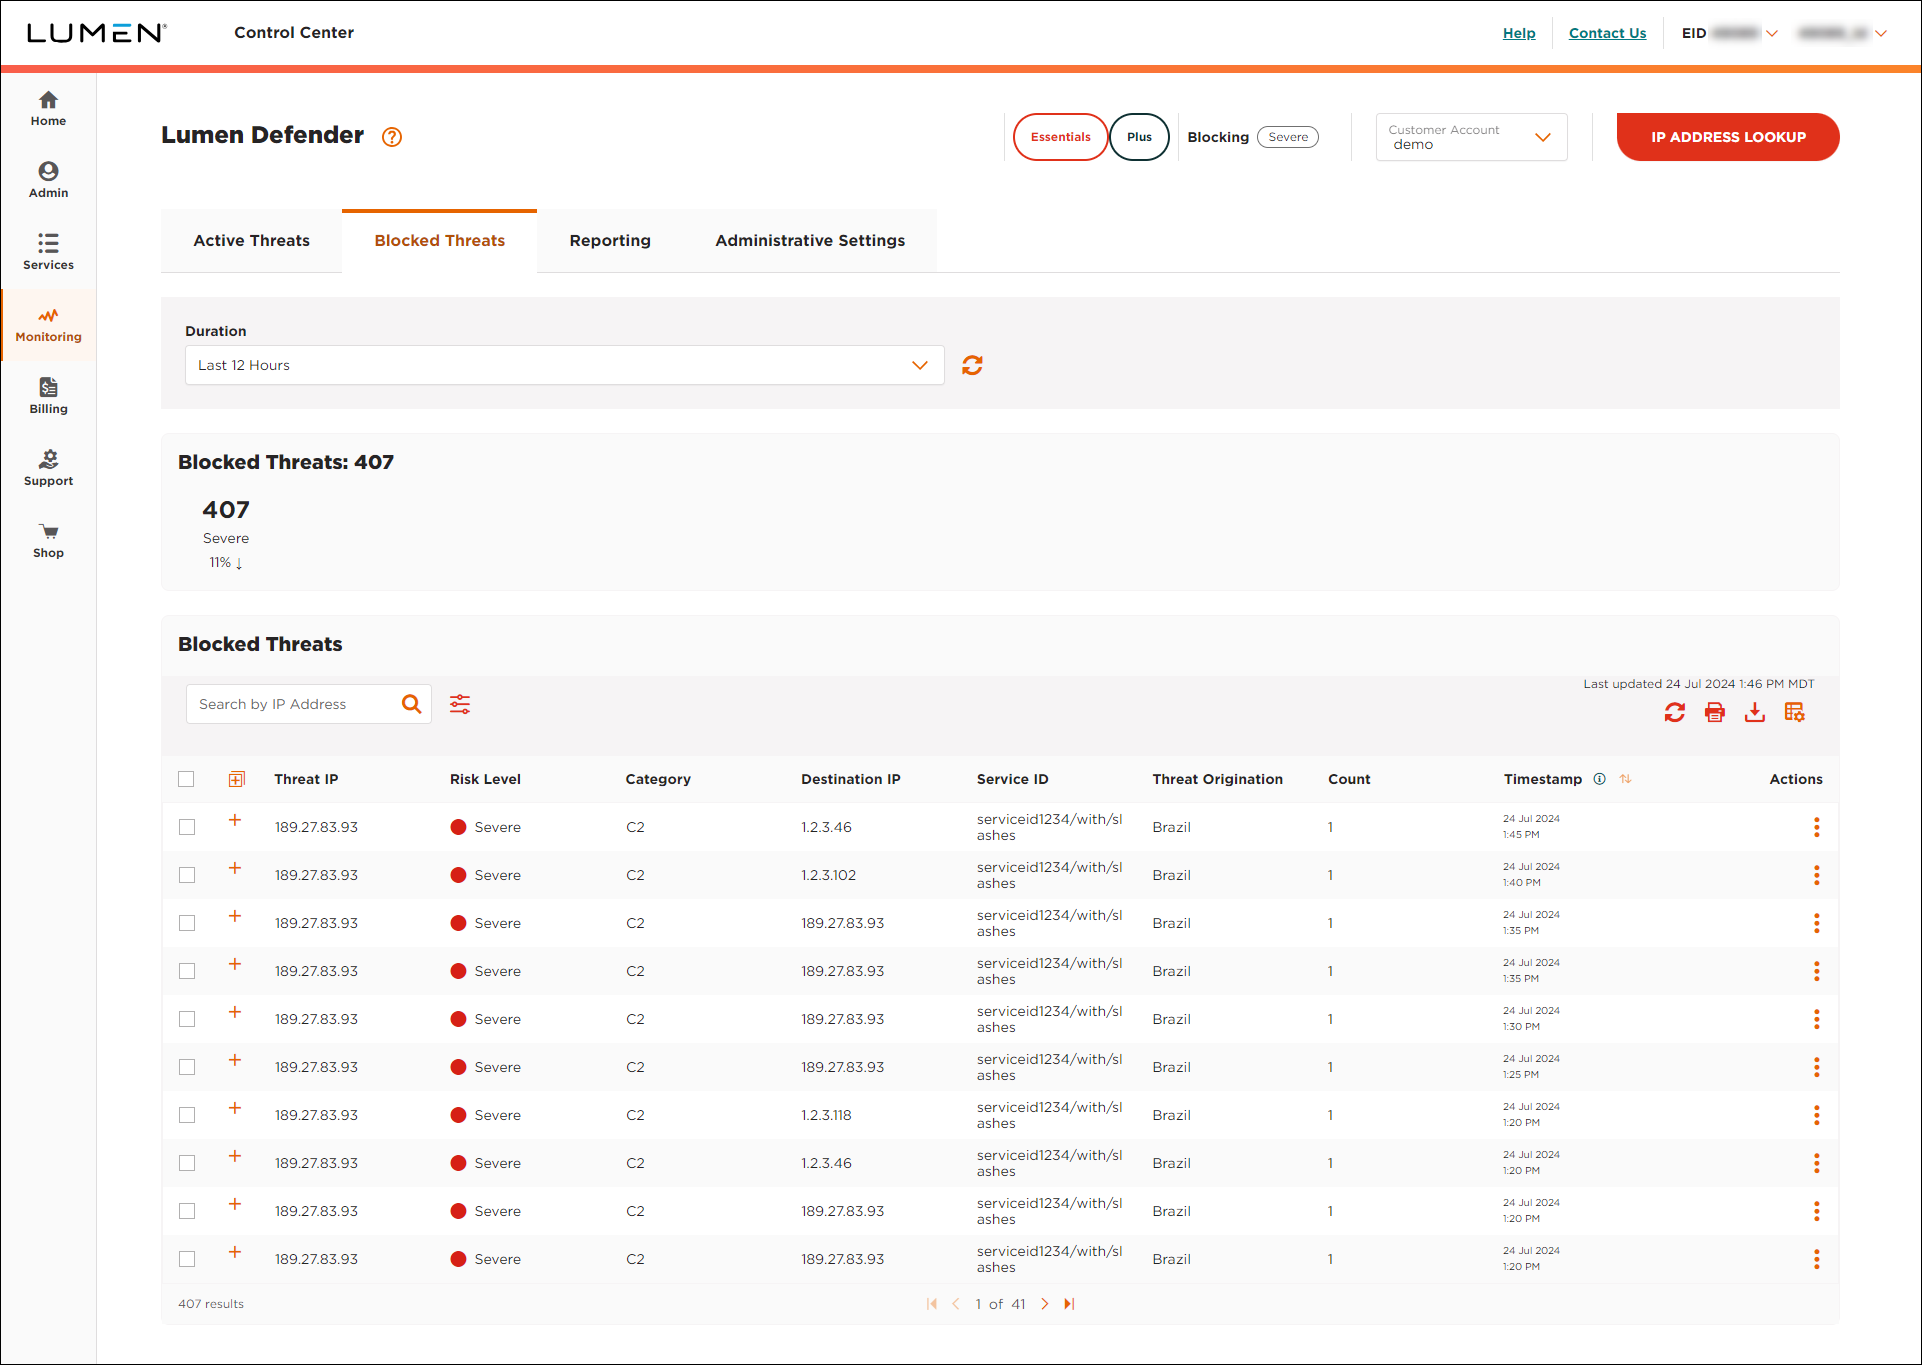Click Count column header
The image size is (1922, 1365).
[x=1349, y=779]
